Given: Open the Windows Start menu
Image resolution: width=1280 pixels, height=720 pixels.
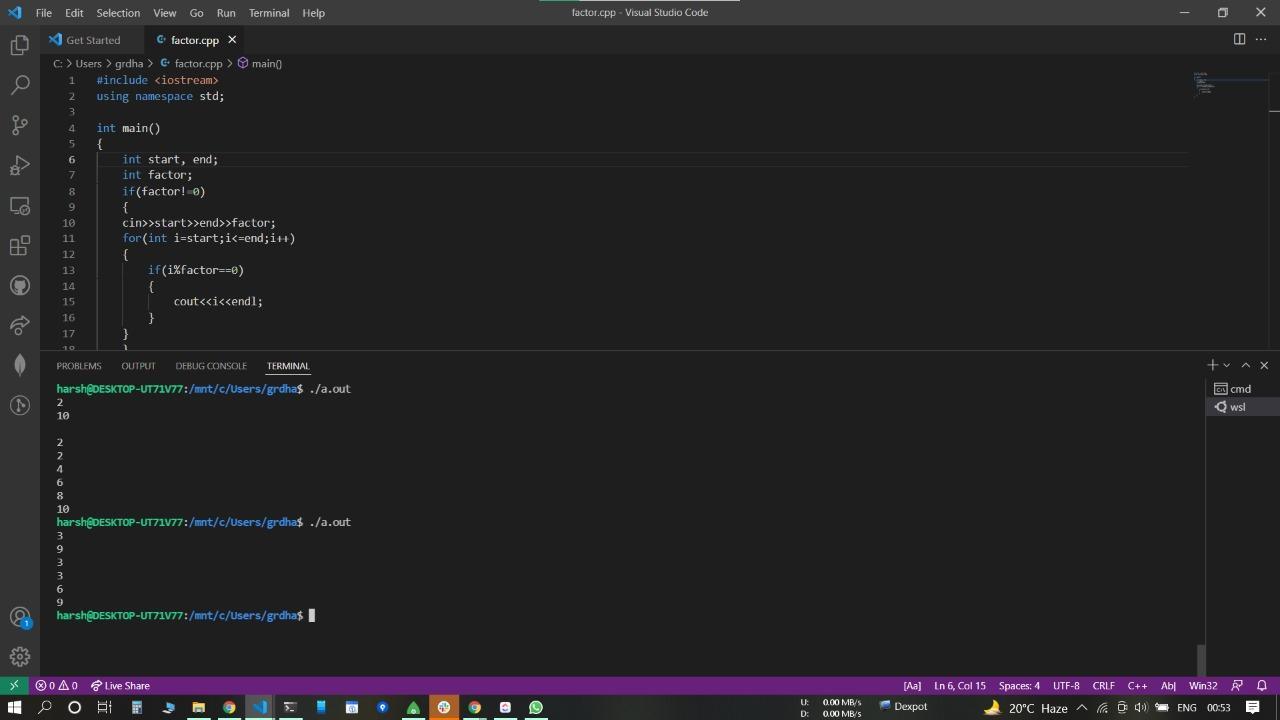Looking at the screenshot, I should pos(14,707).
